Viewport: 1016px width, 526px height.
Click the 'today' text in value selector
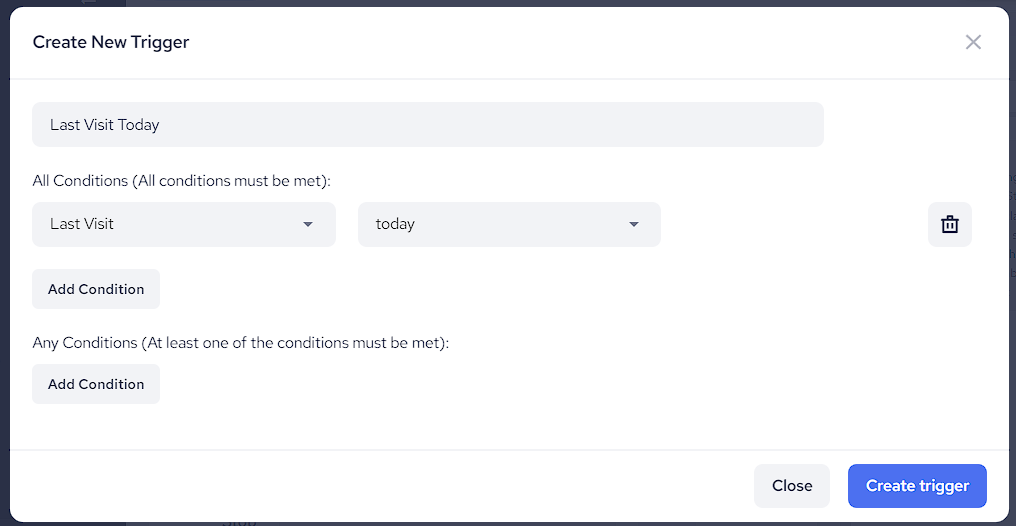point(395,224)
